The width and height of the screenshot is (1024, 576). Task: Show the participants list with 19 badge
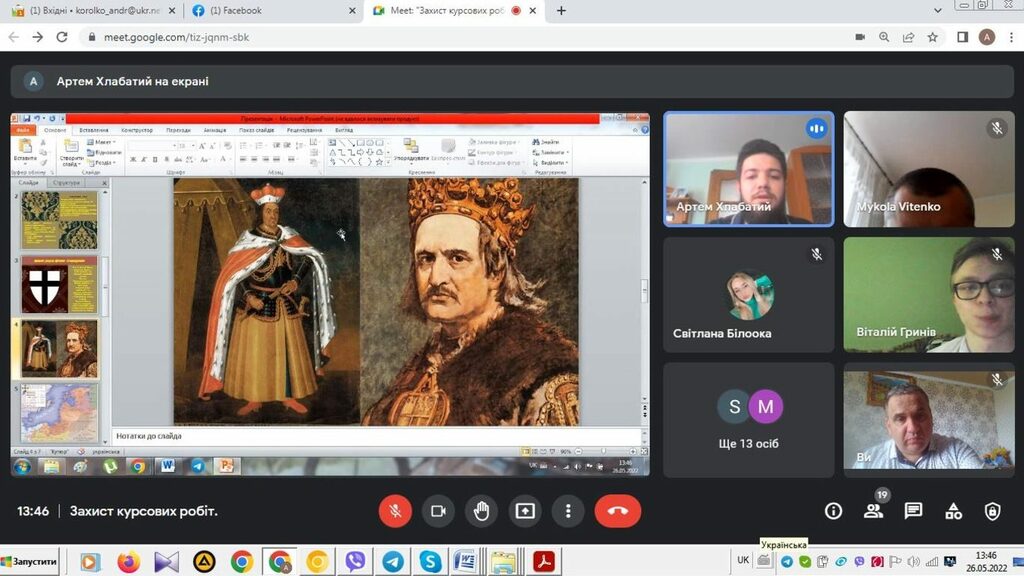coord(873,511)
